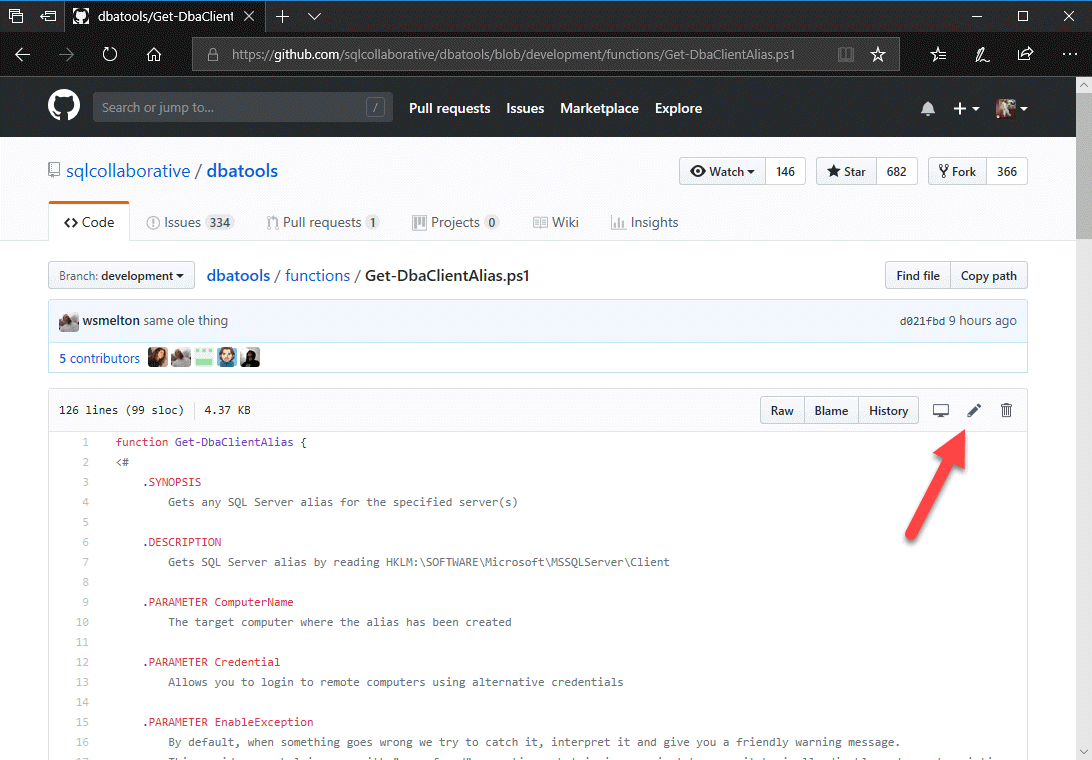Open the 5 contributors link
The height and width of the screenshot is (760, 1092).
tap(99, 358)
